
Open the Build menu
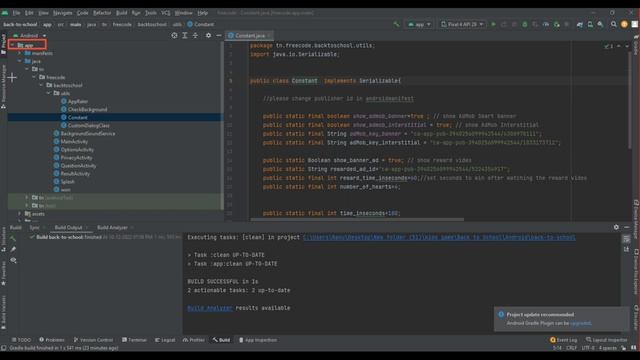point(122,13)
